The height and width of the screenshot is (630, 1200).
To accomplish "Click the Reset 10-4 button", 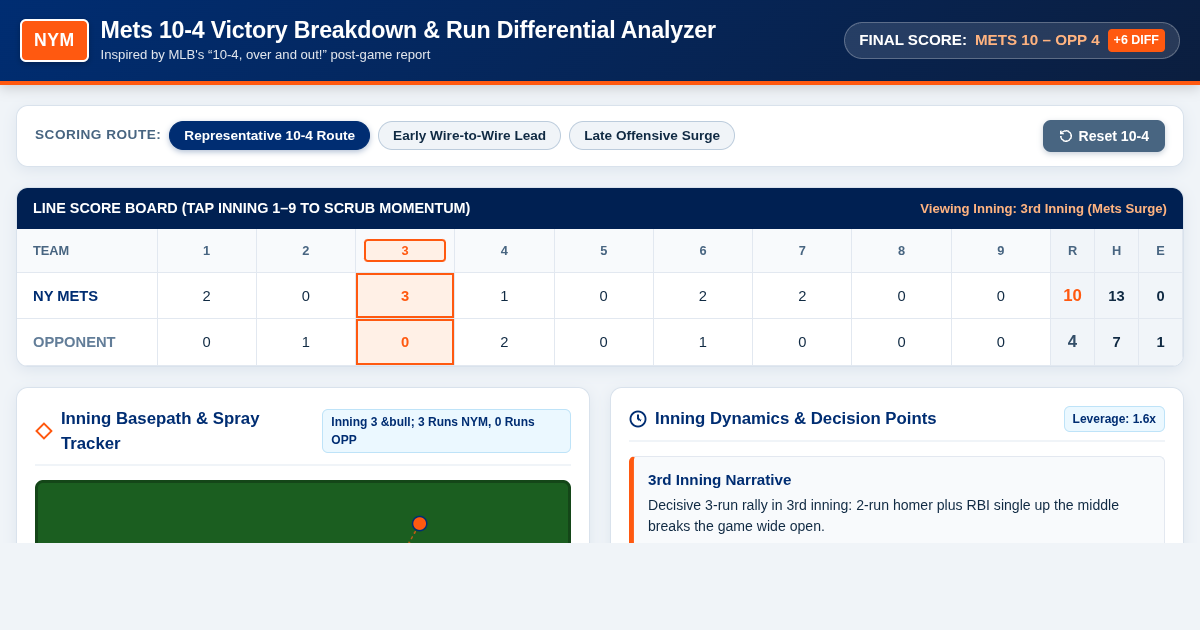I will click(1104, 136).
